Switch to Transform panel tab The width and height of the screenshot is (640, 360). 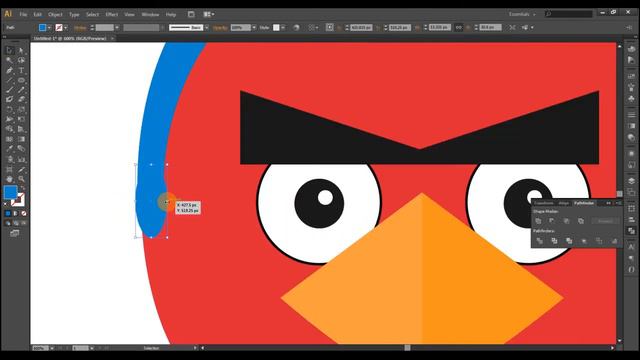click(x=544, y=203)
